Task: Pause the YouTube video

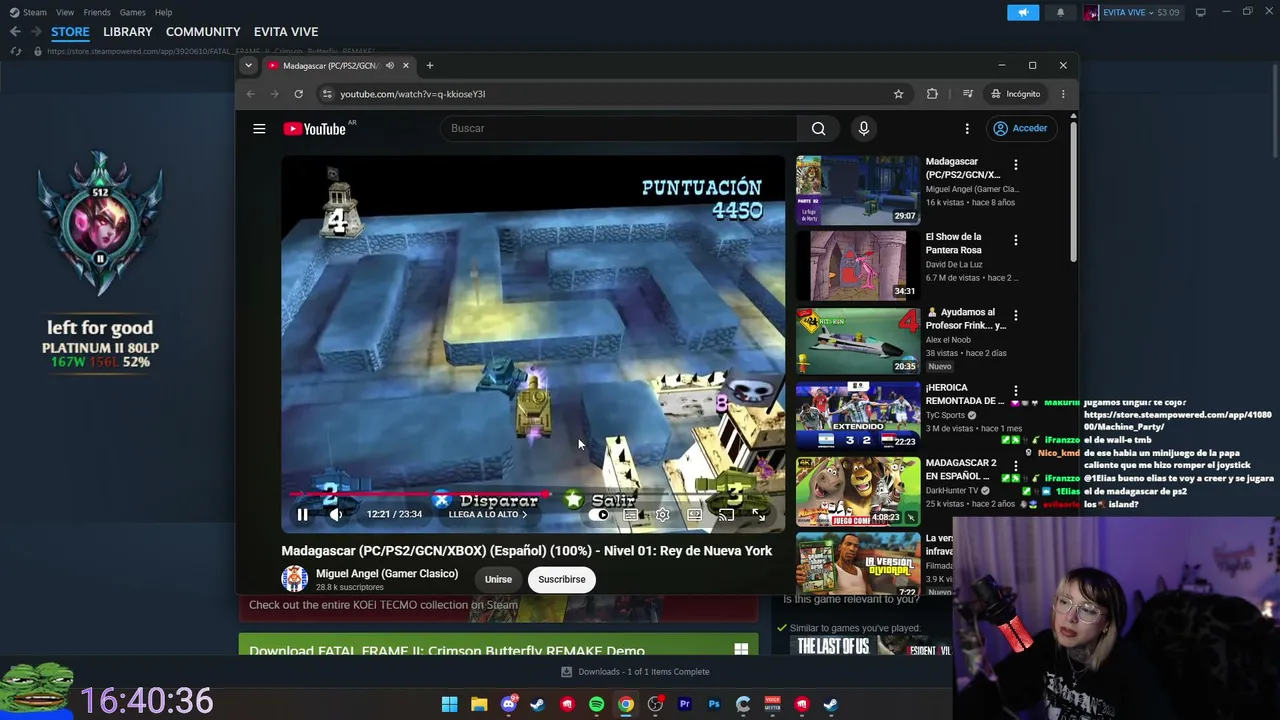Action: (x=302, y=515)
